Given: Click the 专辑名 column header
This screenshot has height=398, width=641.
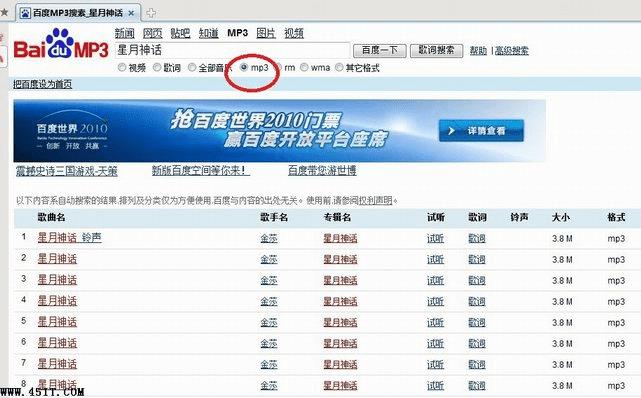Looking at the screenshot, I should (337, 217).
